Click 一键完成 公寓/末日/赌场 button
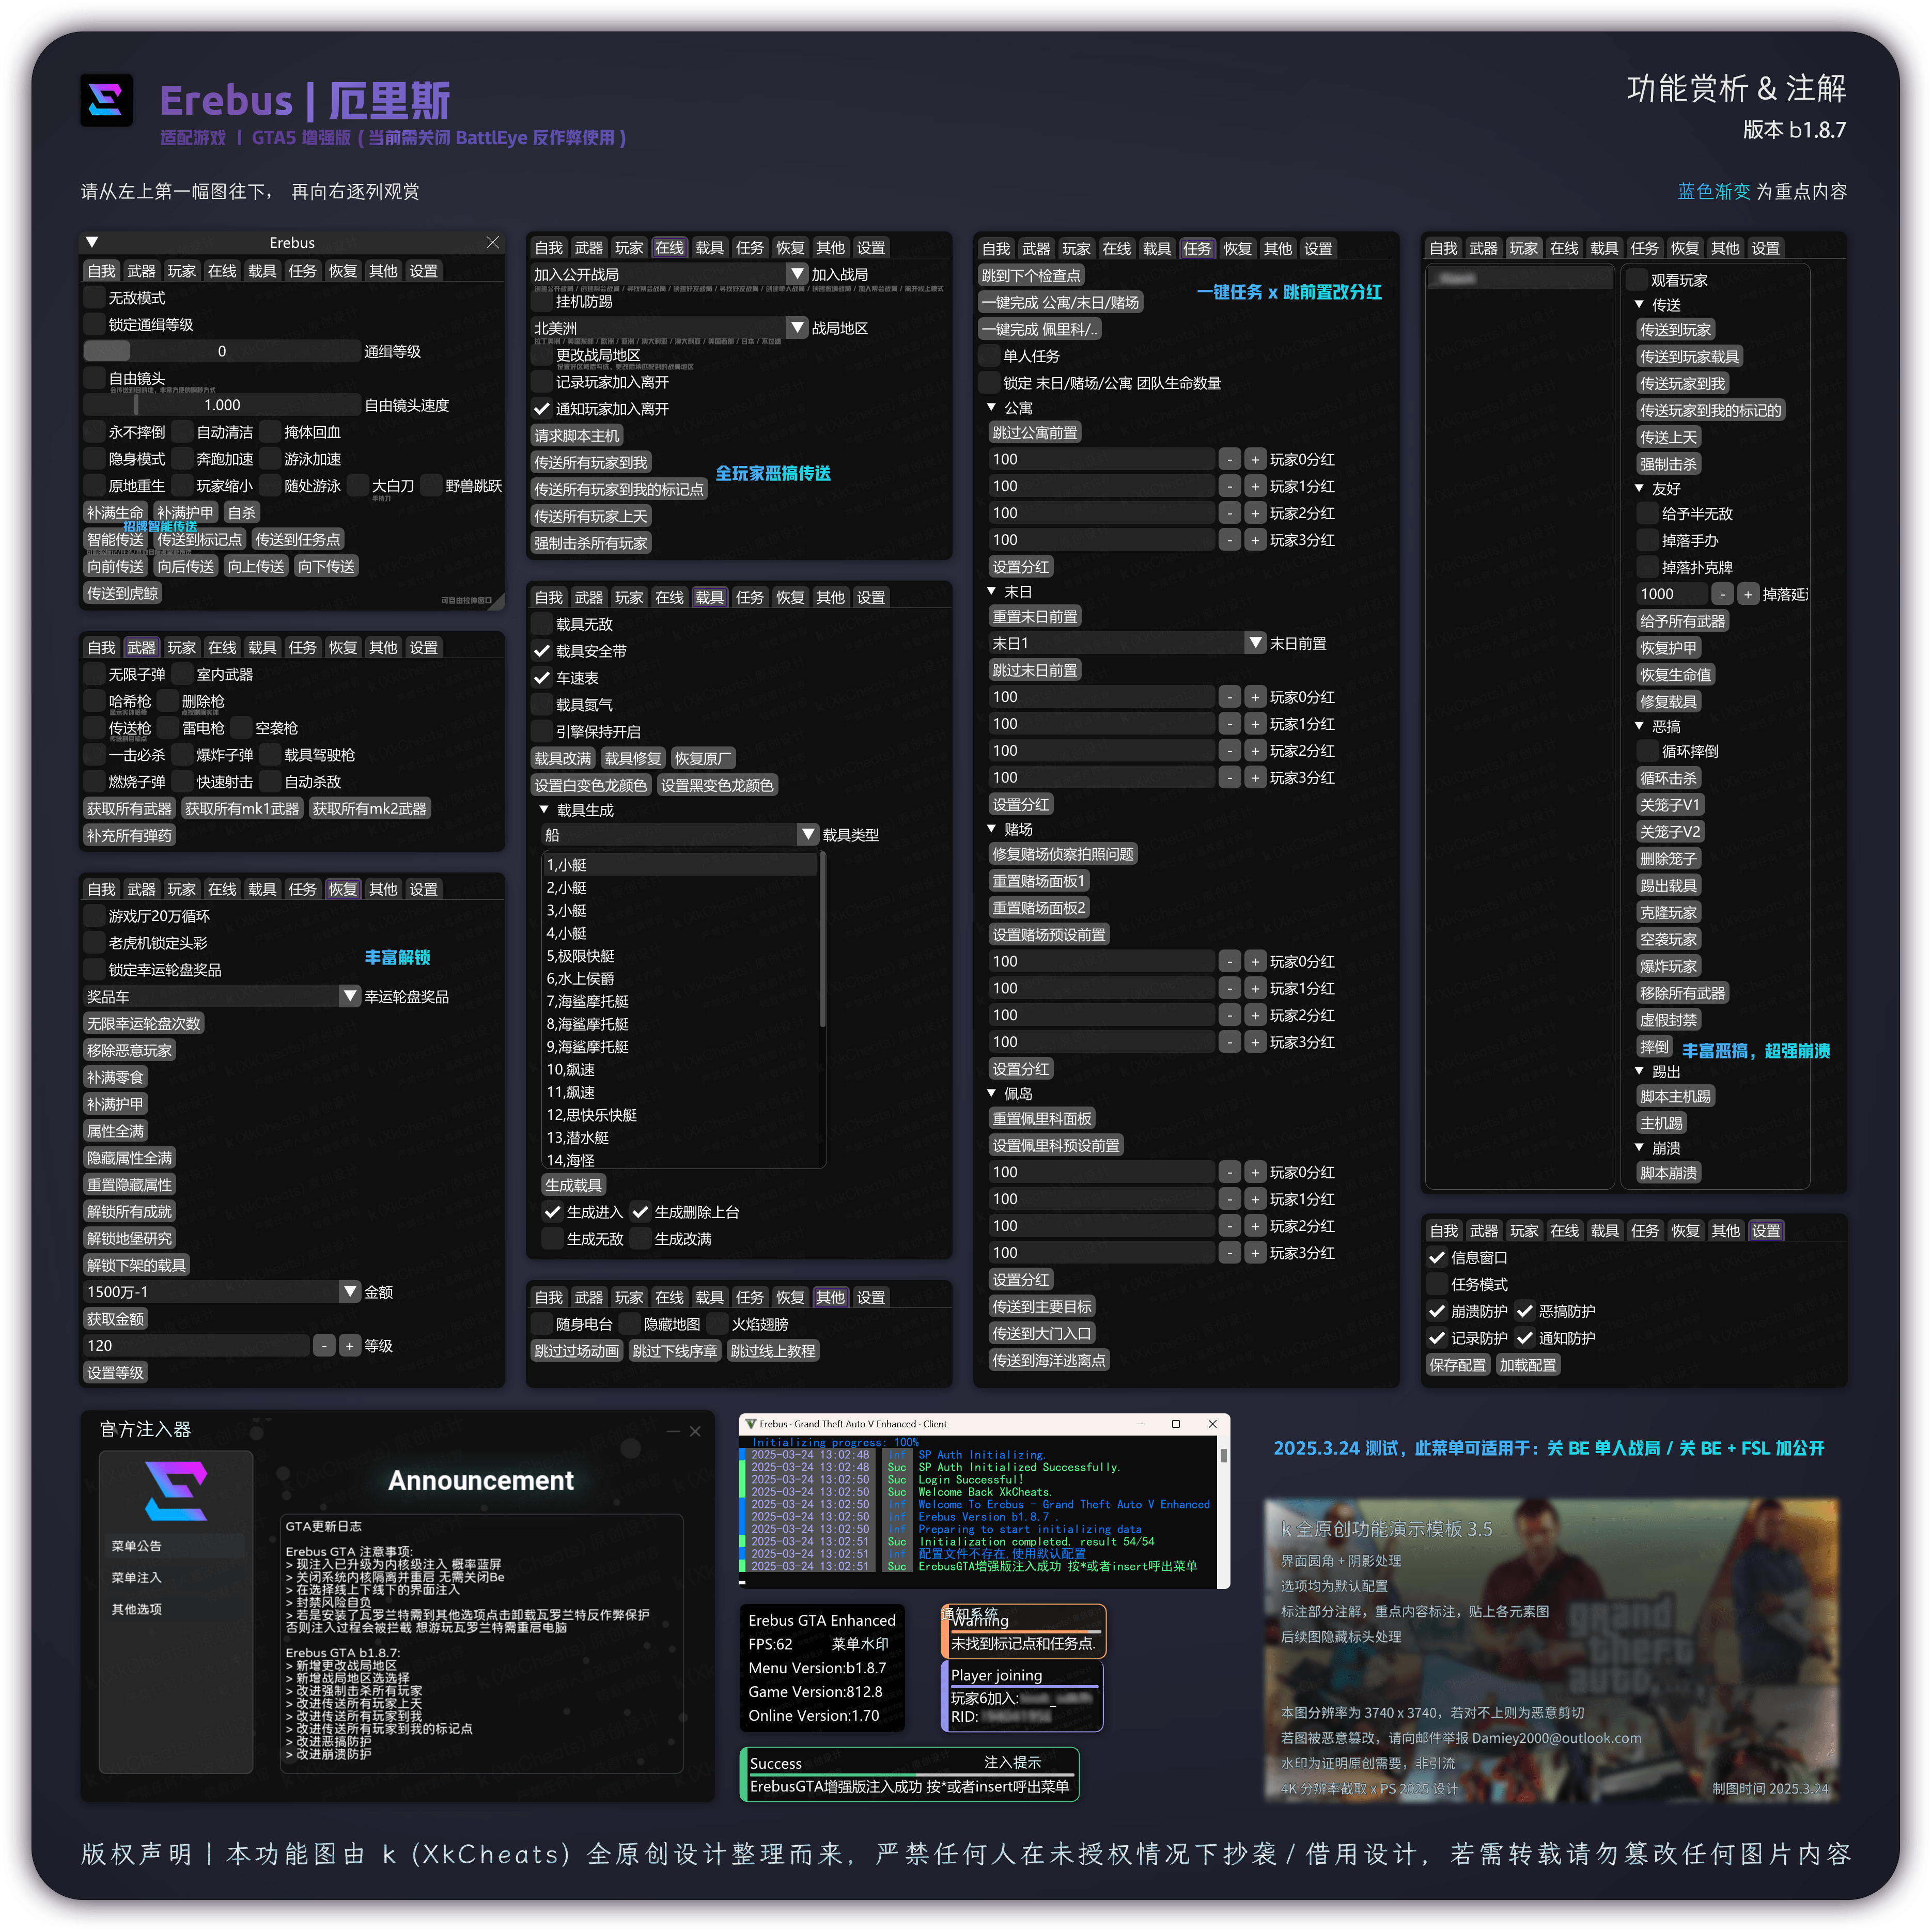Screen dimensions: 1932x1932 point(1060,302)
